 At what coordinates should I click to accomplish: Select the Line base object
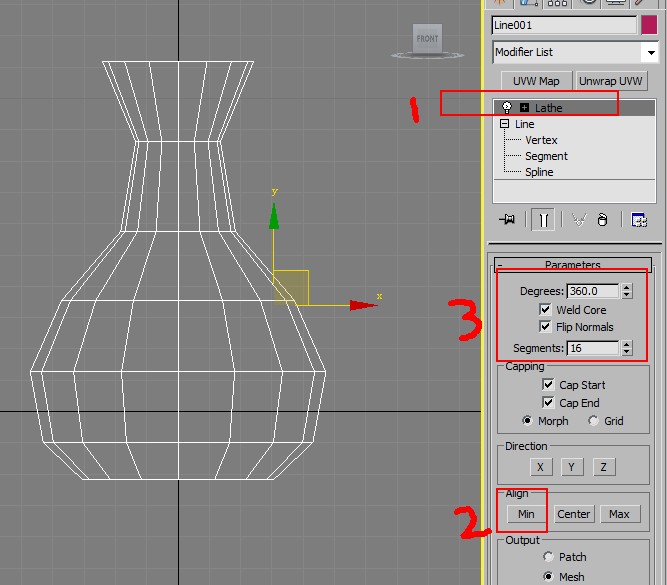coord(524,124)
